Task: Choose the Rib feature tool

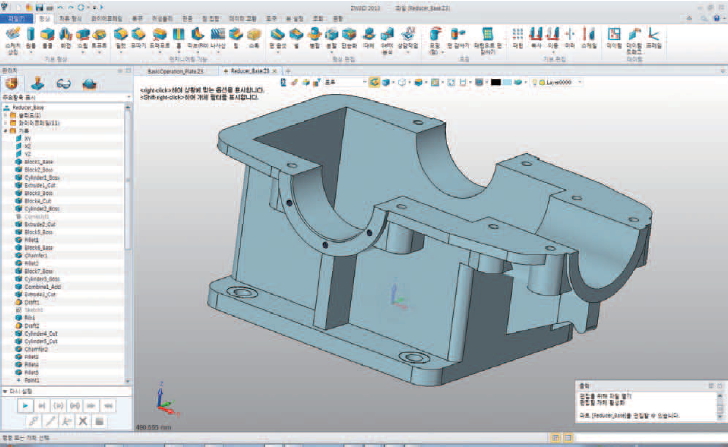Action: 198,37
